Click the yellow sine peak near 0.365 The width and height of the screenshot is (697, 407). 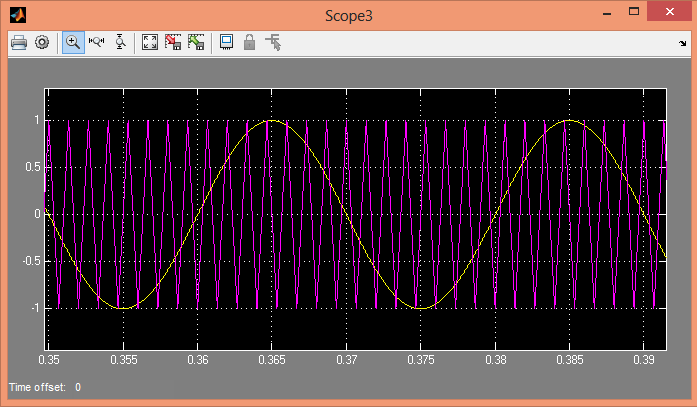pos(271,121)
